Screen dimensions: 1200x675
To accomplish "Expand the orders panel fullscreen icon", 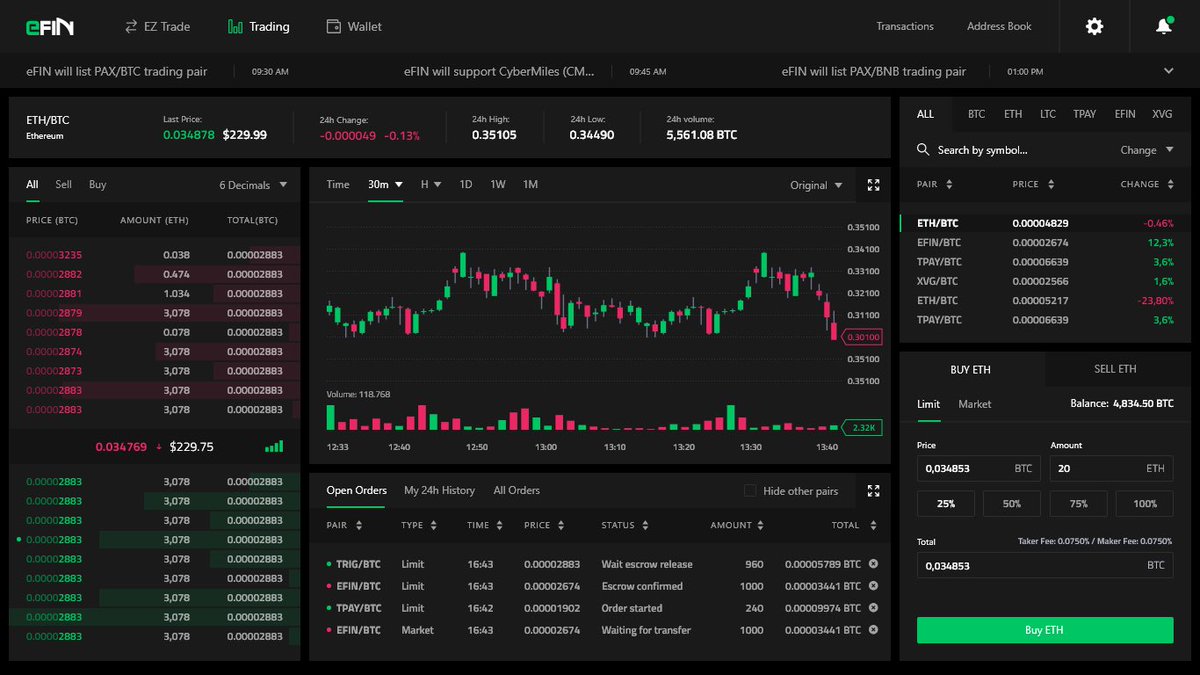I will pyautogui.click(x=874, y=491).
